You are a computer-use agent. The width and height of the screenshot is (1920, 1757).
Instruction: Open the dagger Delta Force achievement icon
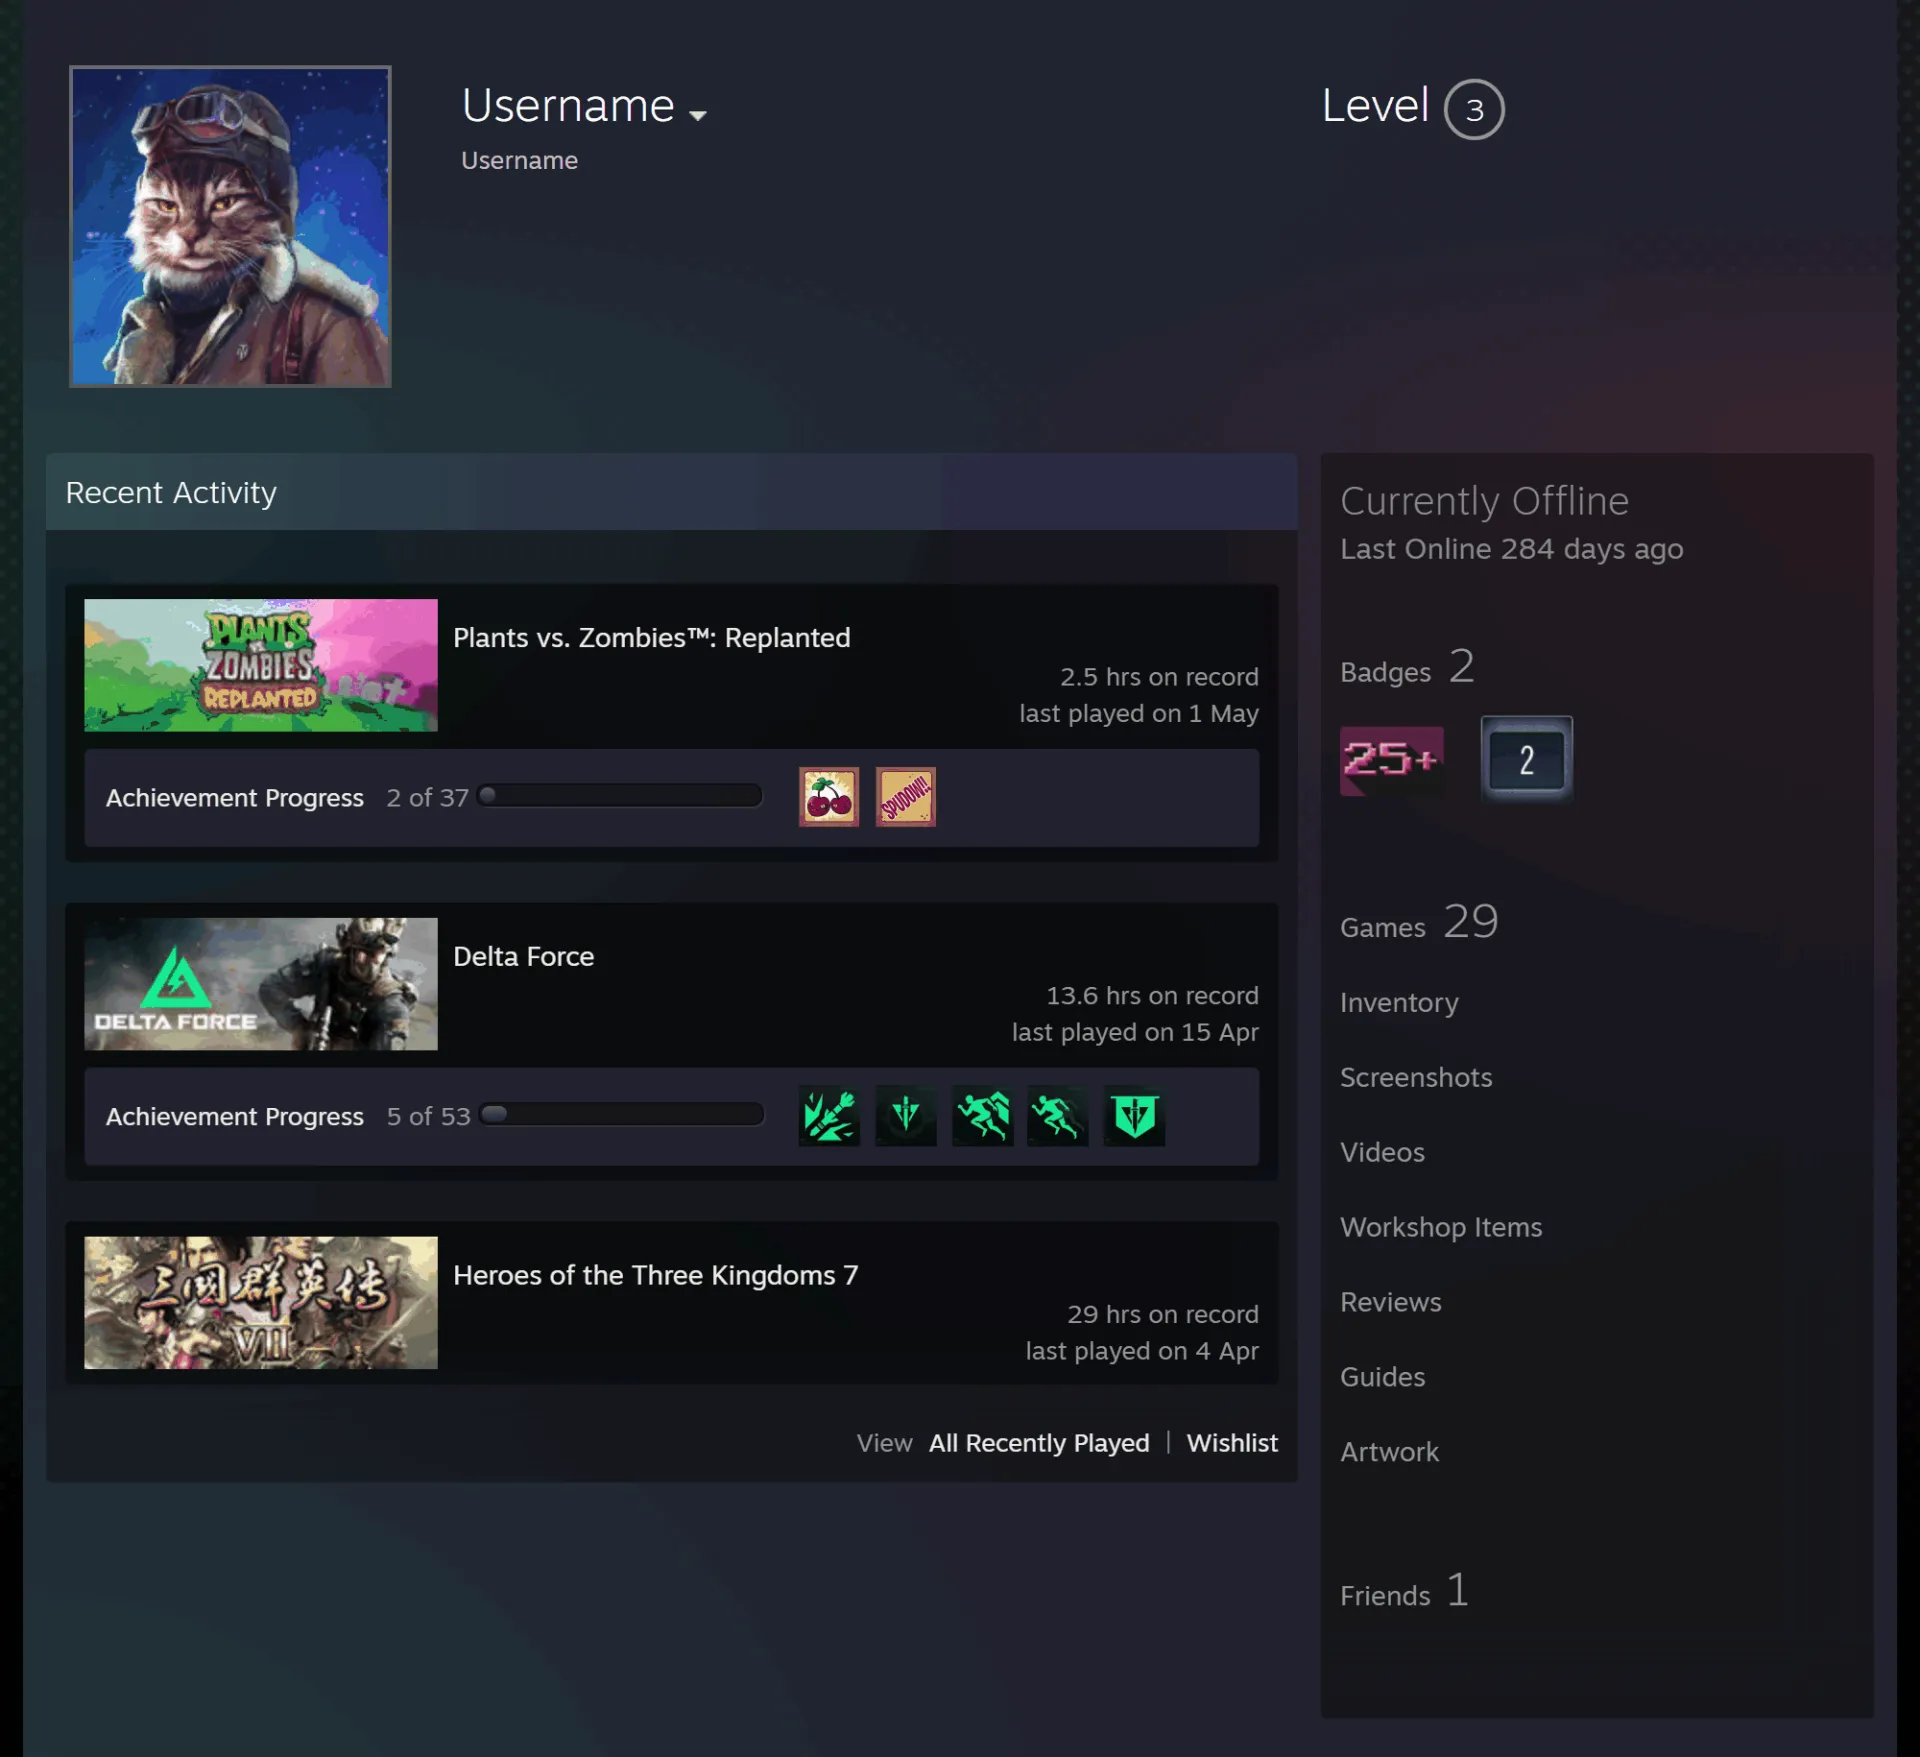coord(905,1116)
